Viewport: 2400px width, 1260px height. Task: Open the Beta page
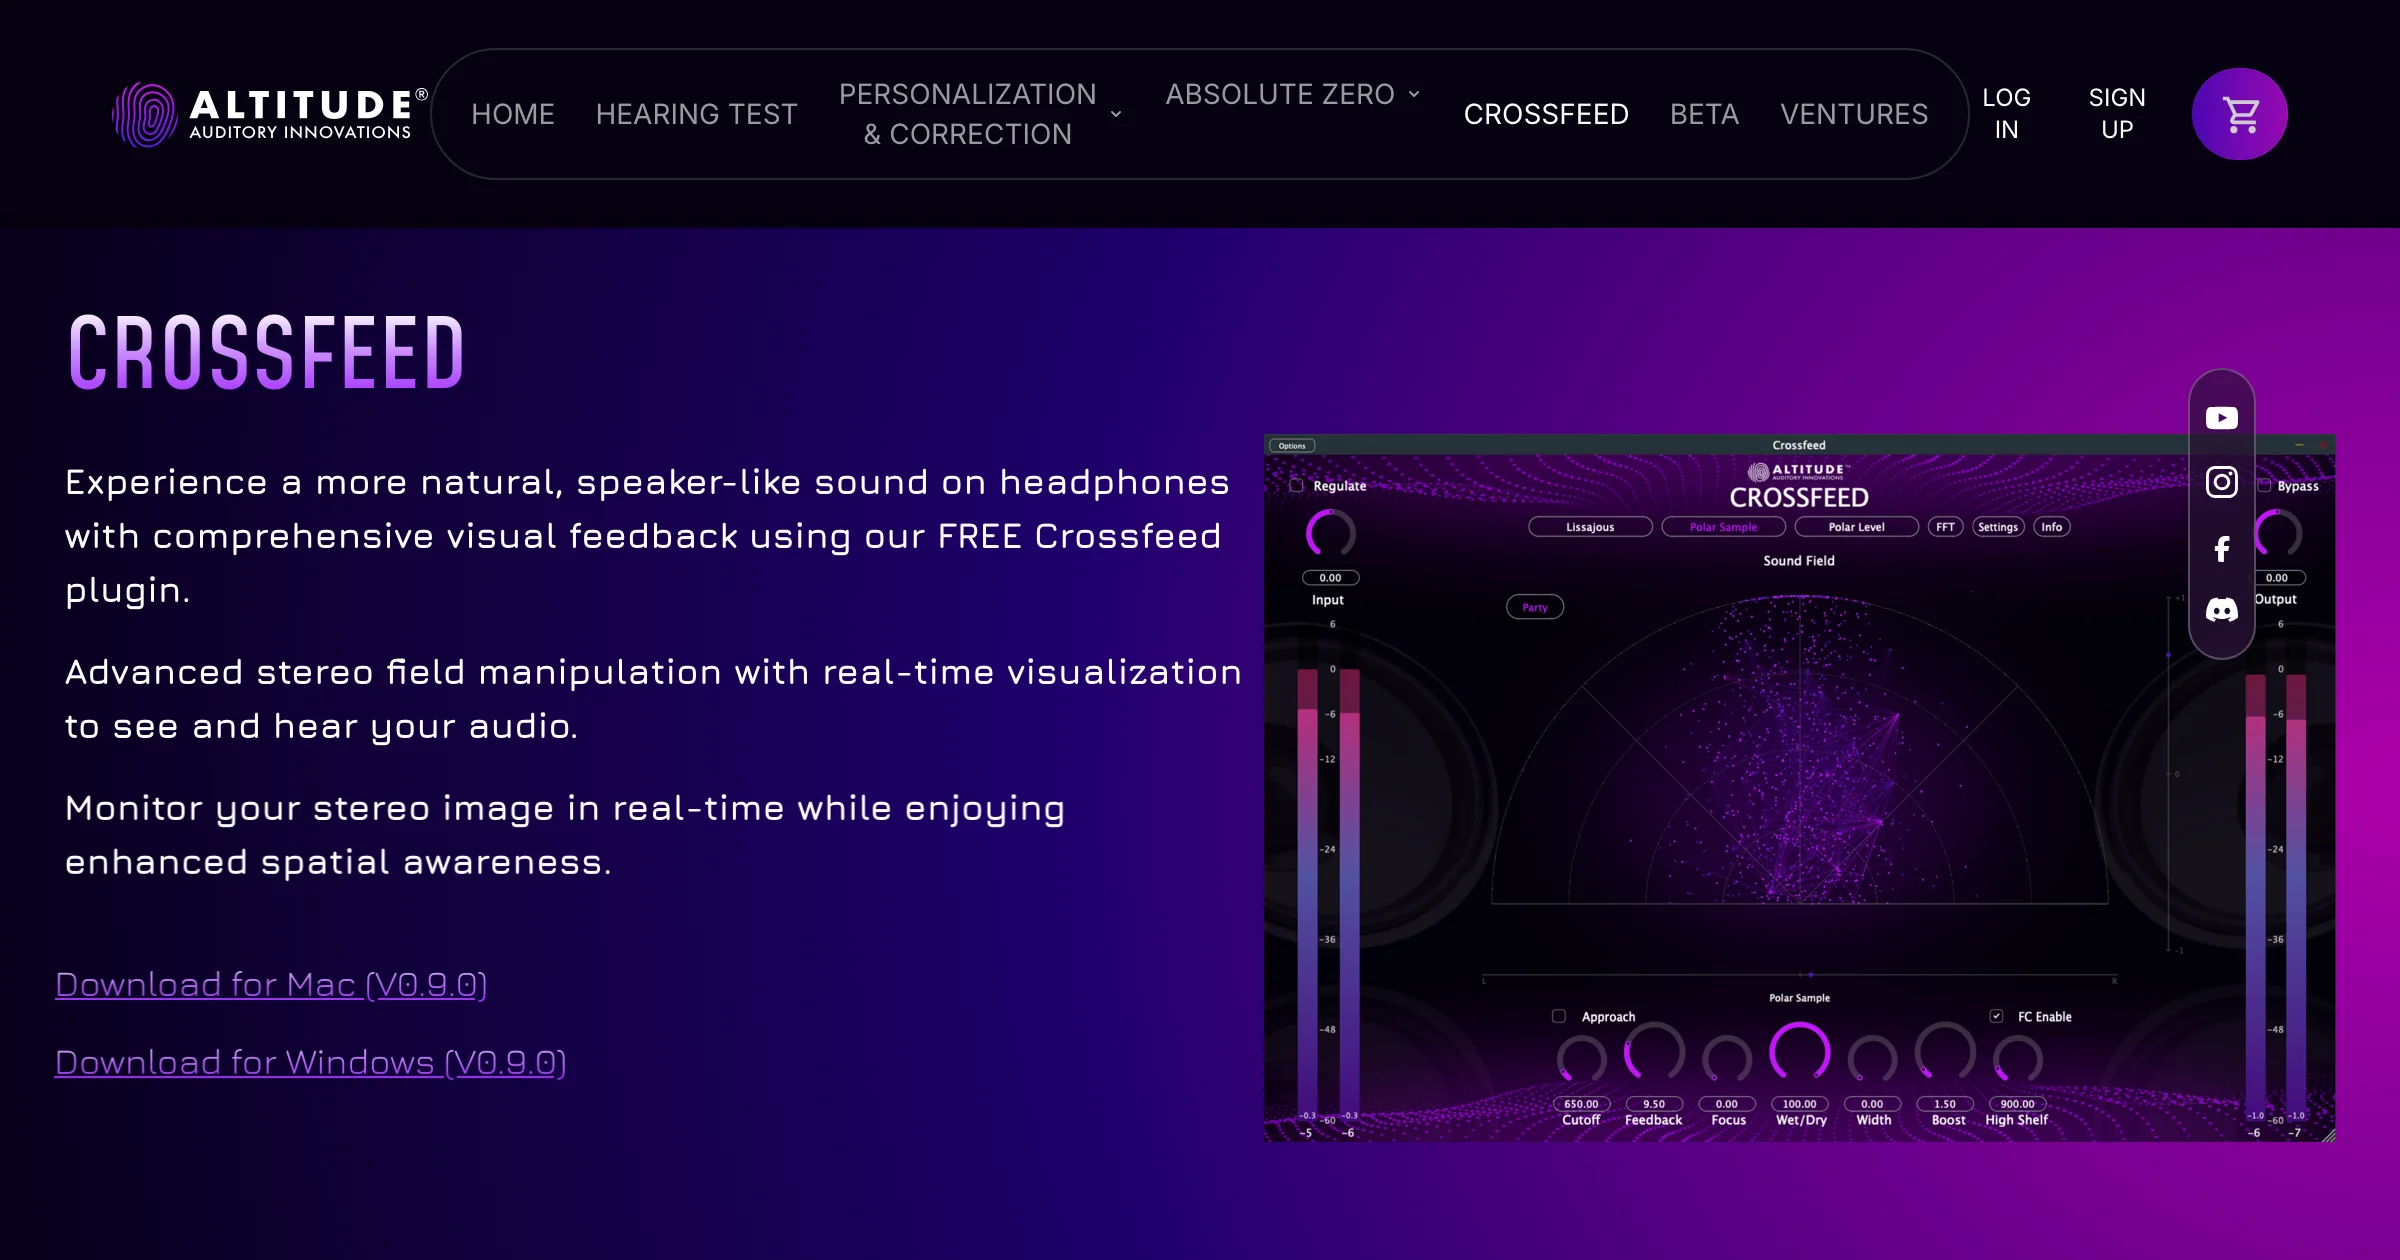pos(1705,114)
